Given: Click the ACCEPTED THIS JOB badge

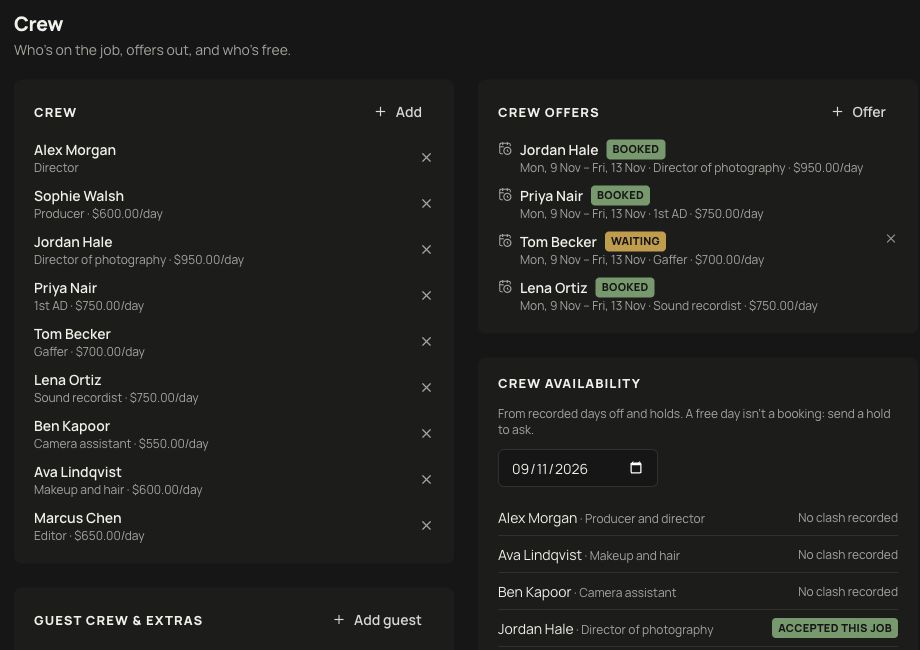Looking at the screenshot, I should click(835, 628).
